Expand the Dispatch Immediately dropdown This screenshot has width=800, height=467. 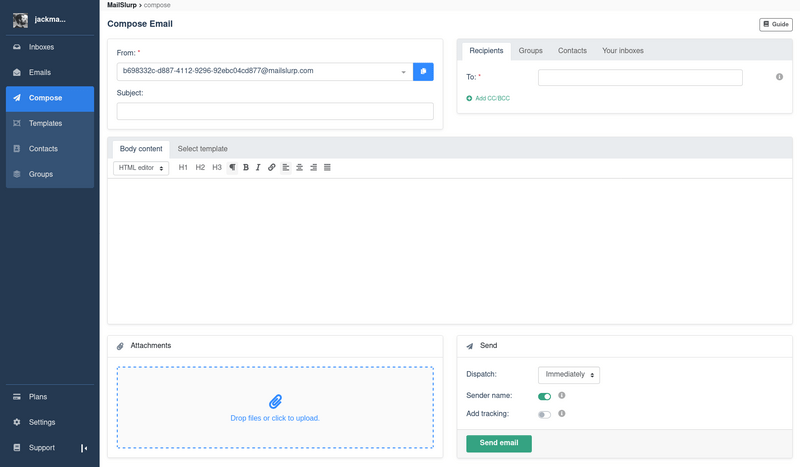point(568,375)
